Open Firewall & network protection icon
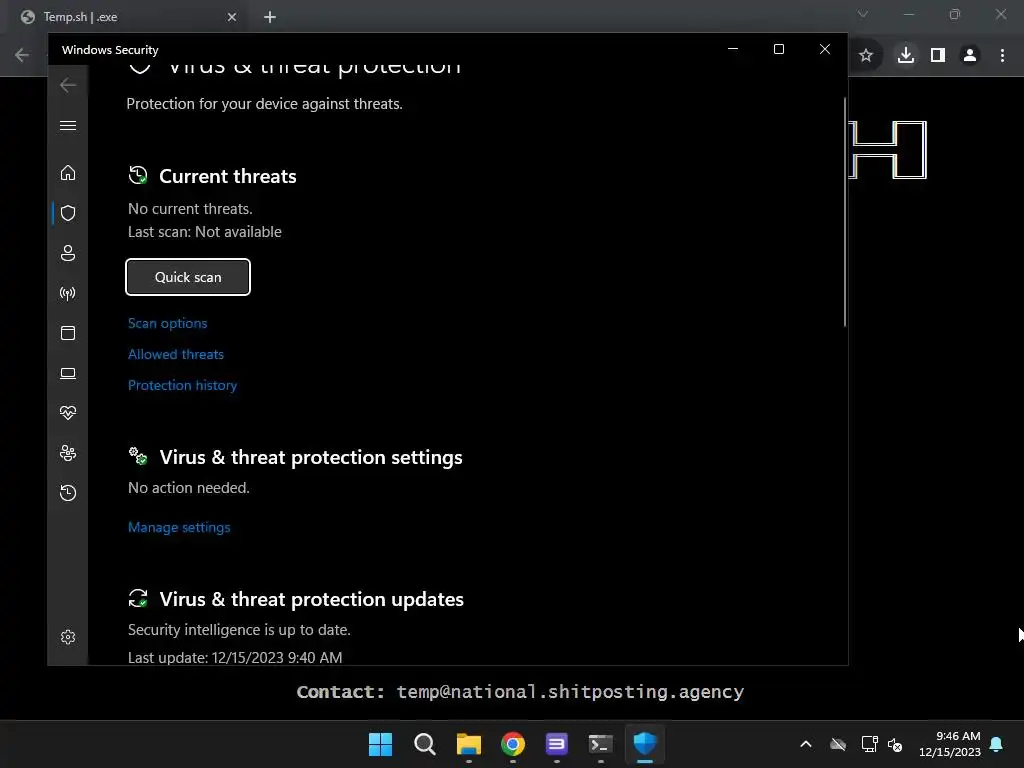Screen dimensions: 1024x768 pos(68,293)
